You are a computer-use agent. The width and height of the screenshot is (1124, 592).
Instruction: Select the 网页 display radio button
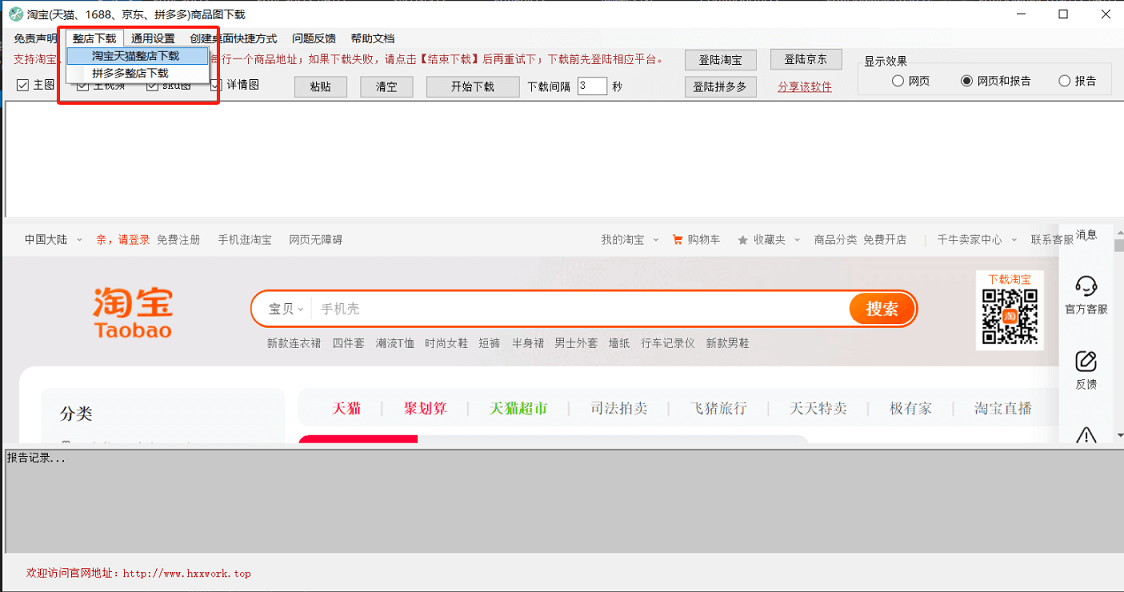(x=897, y=81)
